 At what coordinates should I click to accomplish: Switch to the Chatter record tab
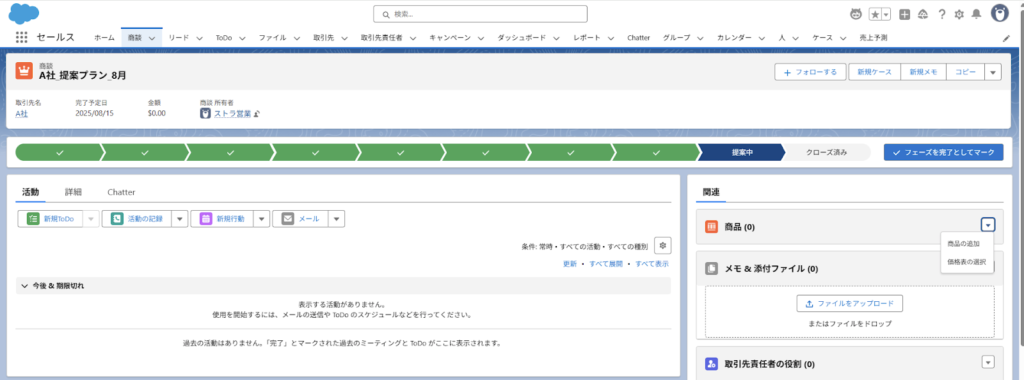pyautogui.click(x=121, y=192)
